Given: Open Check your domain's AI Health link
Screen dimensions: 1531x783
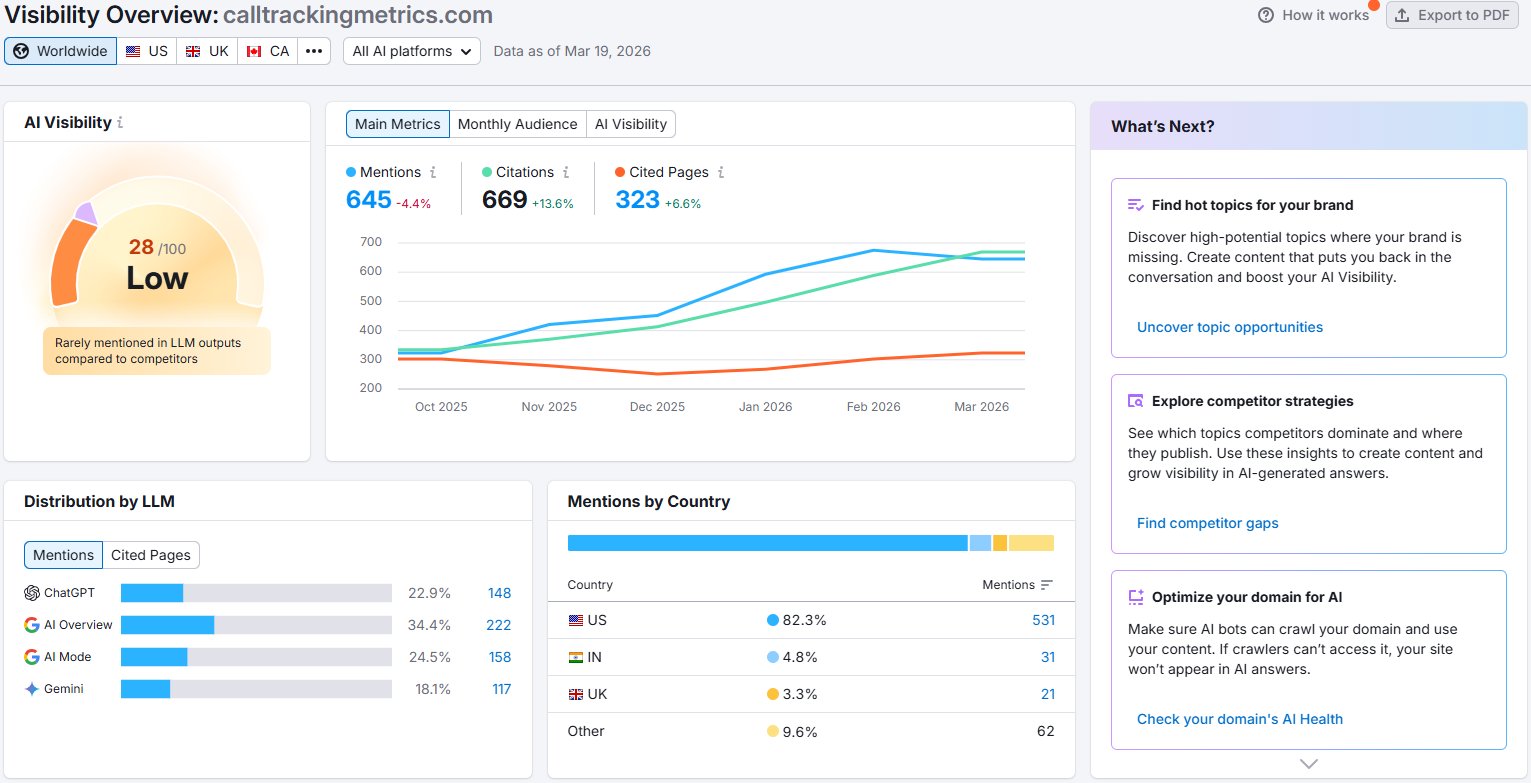Looking at the screenshot, I should click(x=1240, y=719).
